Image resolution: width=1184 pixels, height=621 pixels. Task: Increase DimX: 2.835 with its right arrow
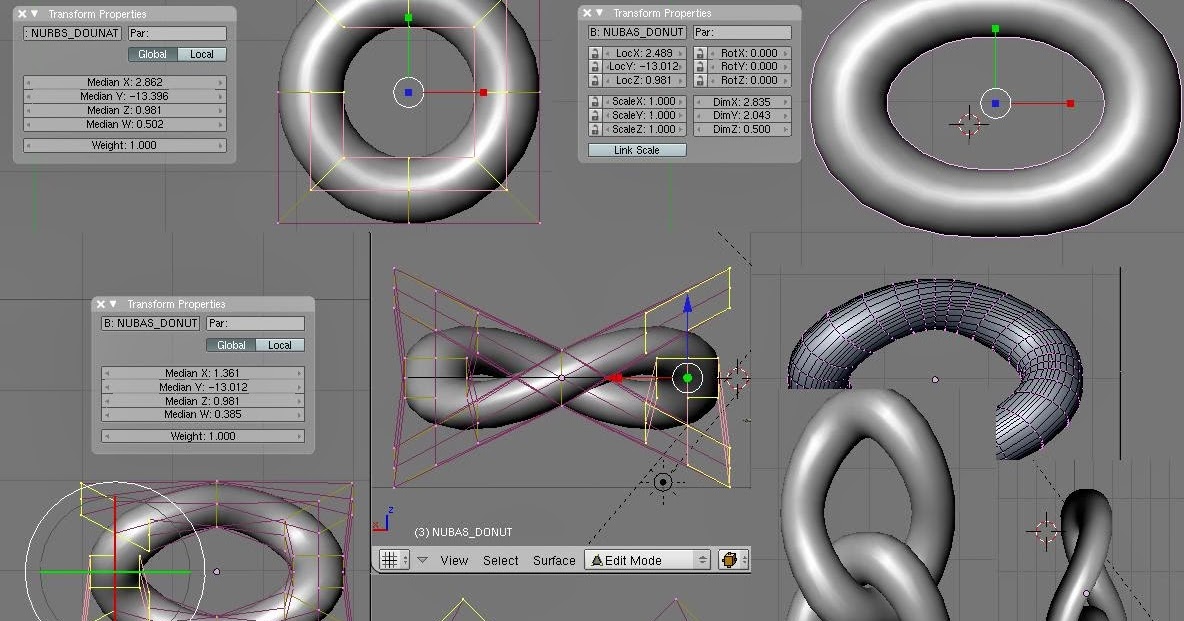coord(786,101)
